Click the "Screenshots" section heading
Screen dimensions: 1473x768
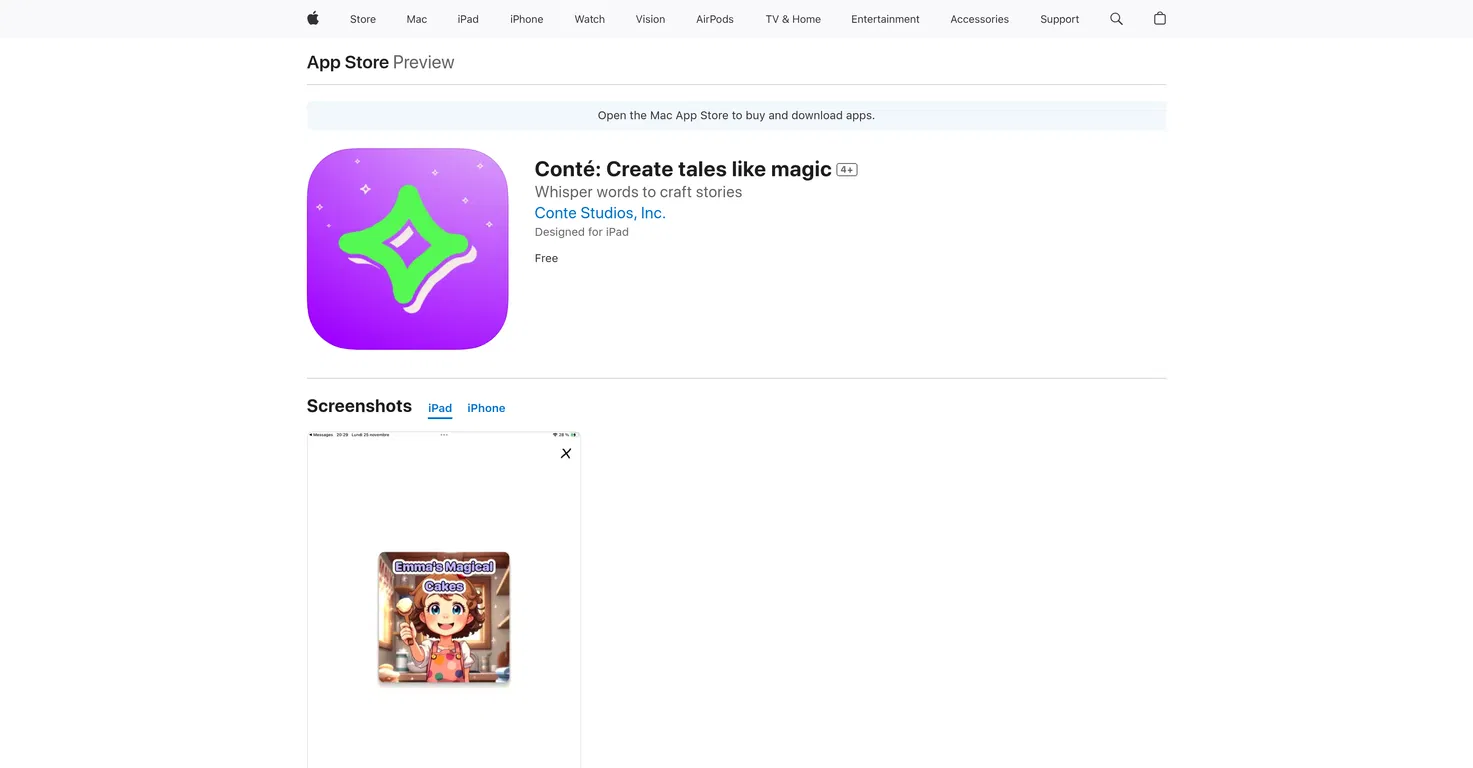(359, 406)
